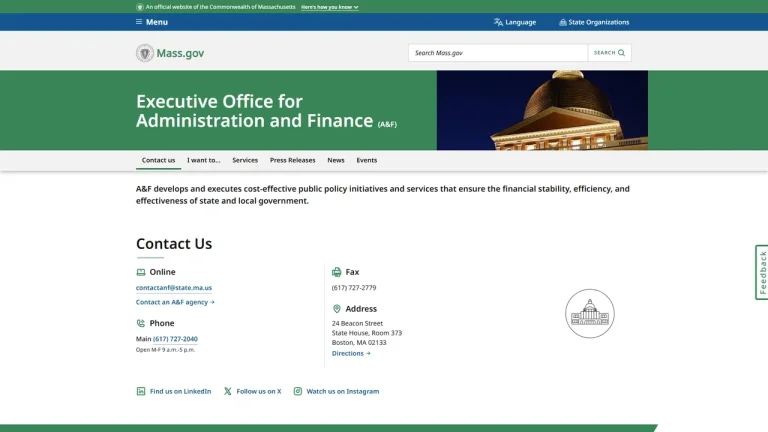
Task: Open Watch us on Instagram link
Action: click(343, 391)
